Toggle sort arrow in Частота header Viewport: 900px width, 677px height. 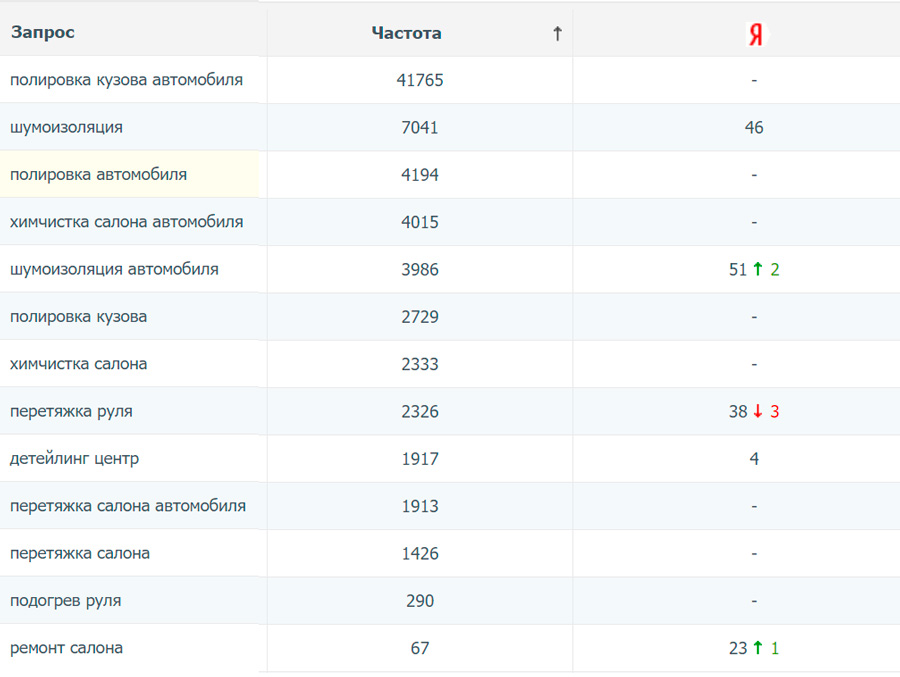coord(557,34)
